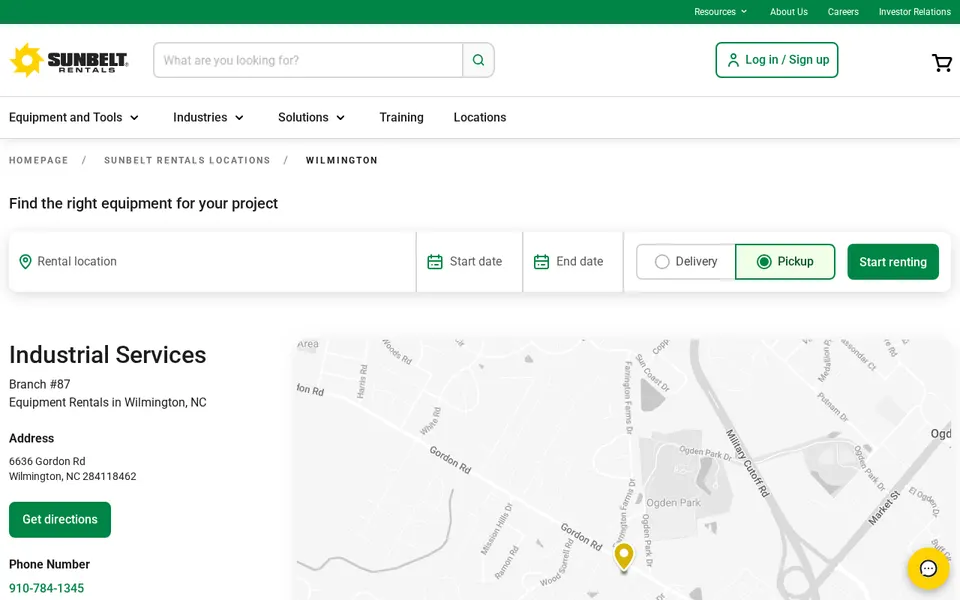
Task: Open Investor Relations link
Action: [x=915, y=12]
